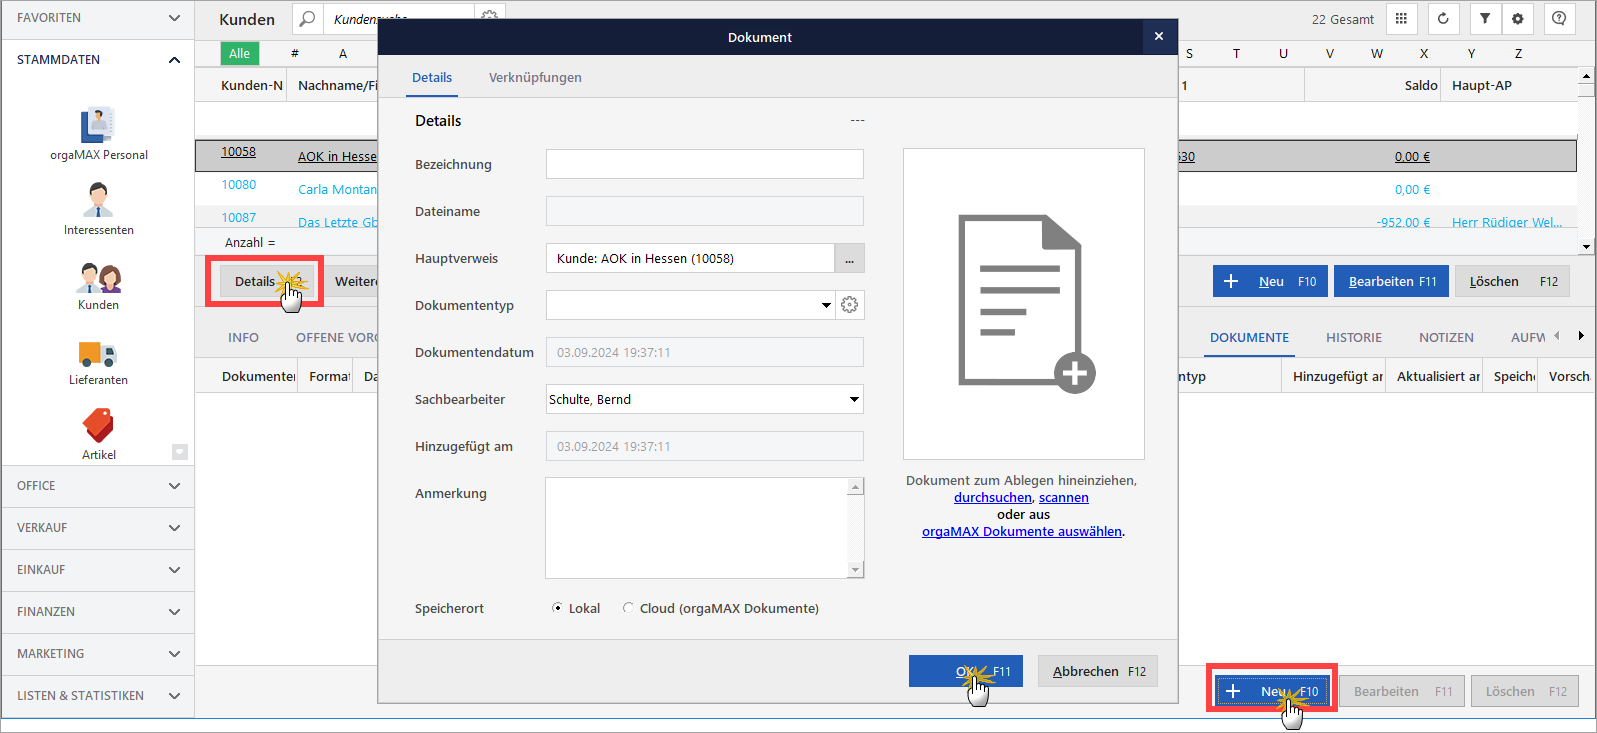Expand the FINANZEN section

pyautogui.click(x=97, y=612)
